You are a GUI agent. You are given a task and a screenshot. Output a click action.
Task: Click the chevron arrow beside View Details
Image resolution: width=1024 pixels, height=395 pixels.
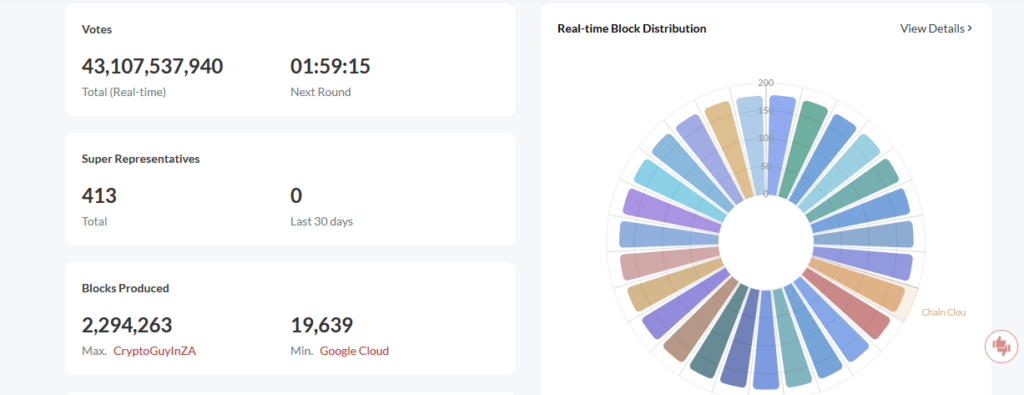tap(970, 28)
